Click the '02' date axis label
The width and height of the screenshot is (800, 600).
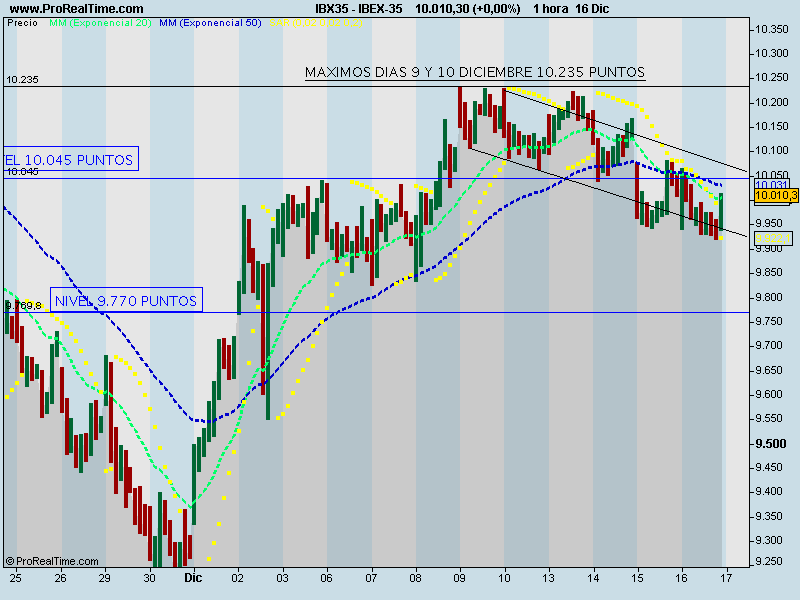click(238, 578)
